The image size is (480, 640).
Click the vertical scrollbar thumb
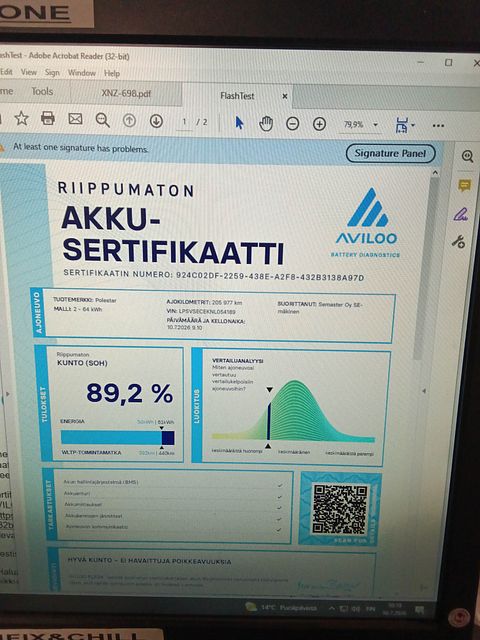point(425,267)
